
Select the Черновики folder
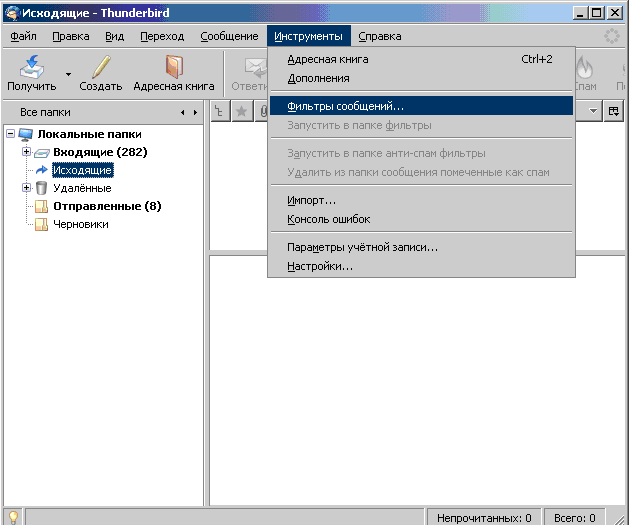pyautogui.click(x=81, y=224)
